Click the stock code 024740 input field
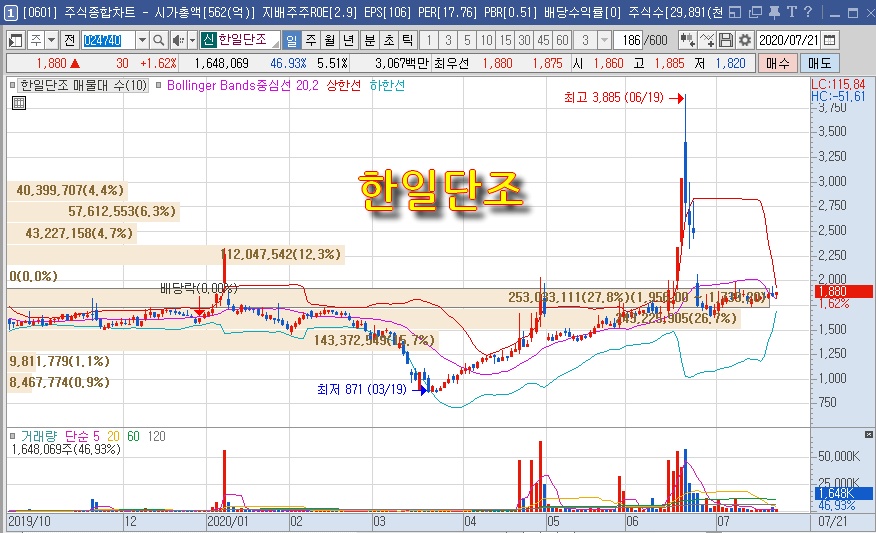Screen dimensions: 876x533 pos(108,40)
